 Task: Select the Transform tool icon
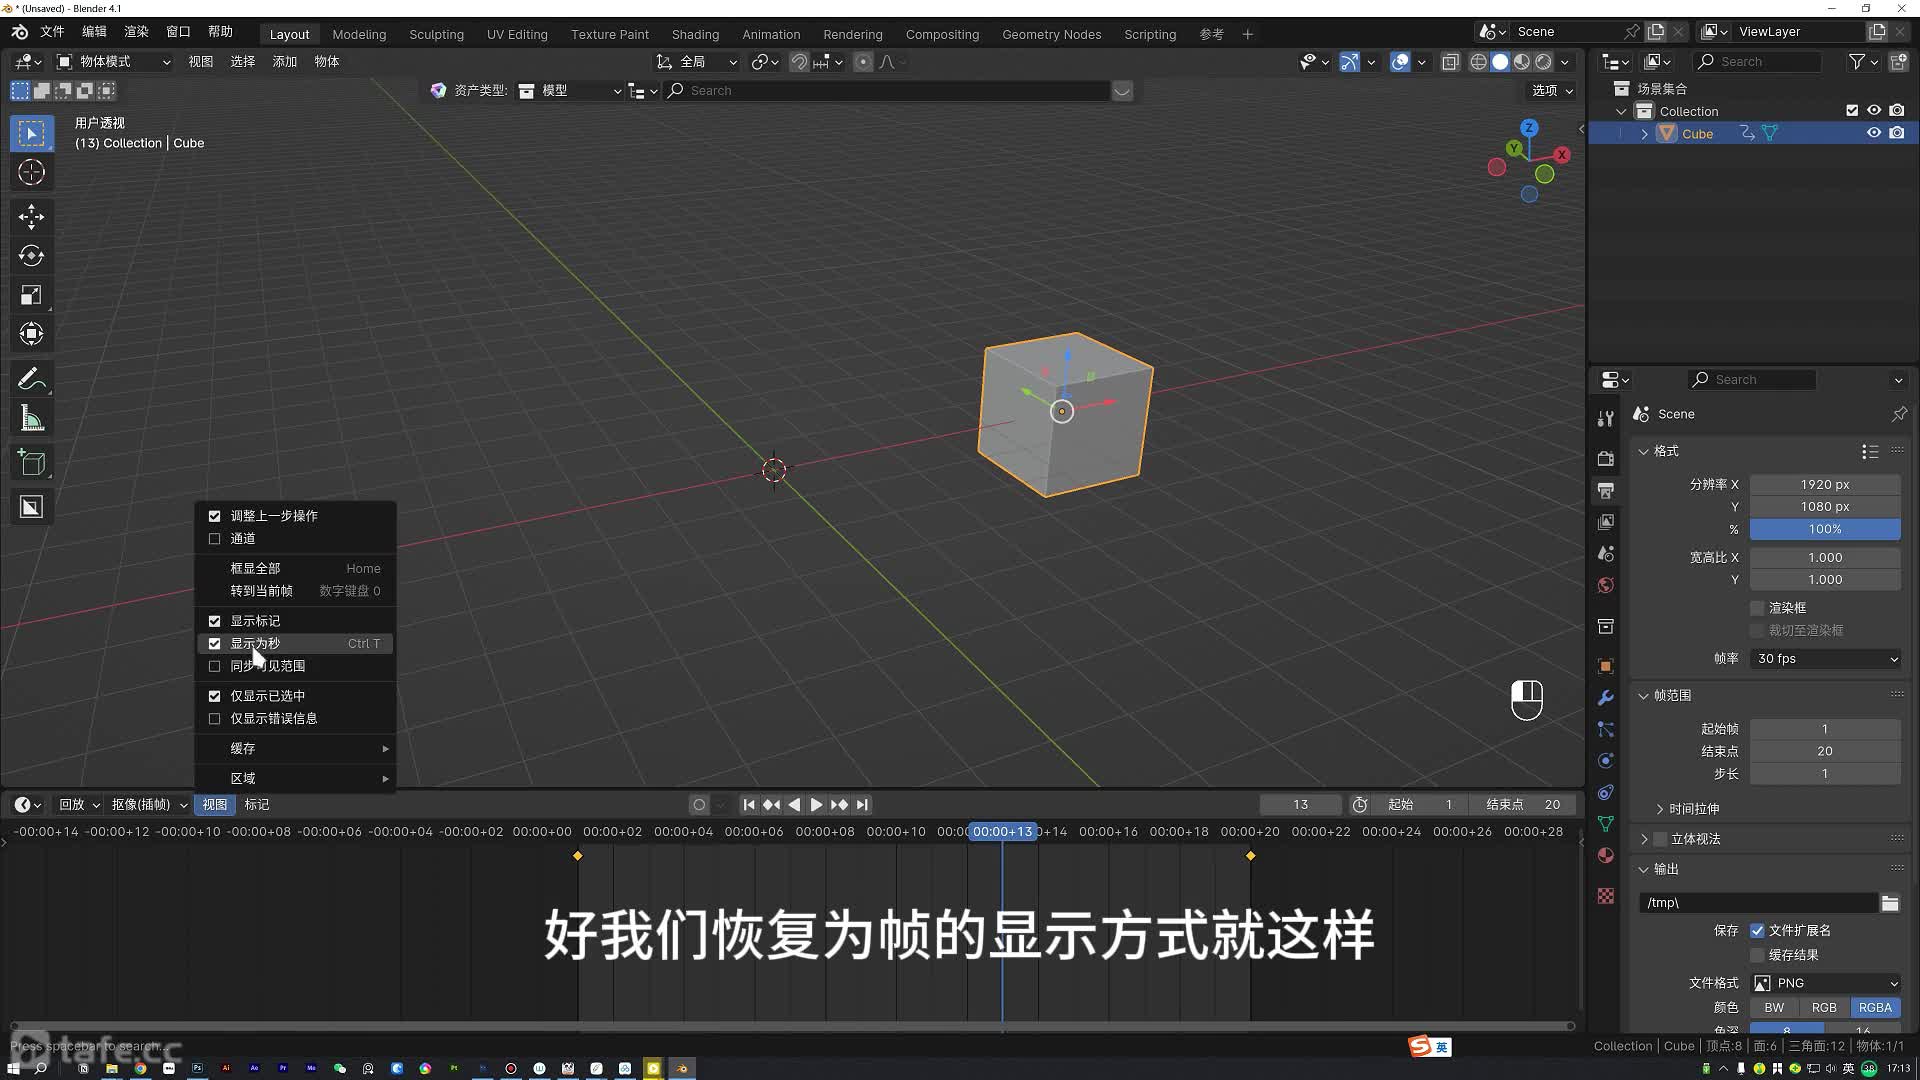30,334
